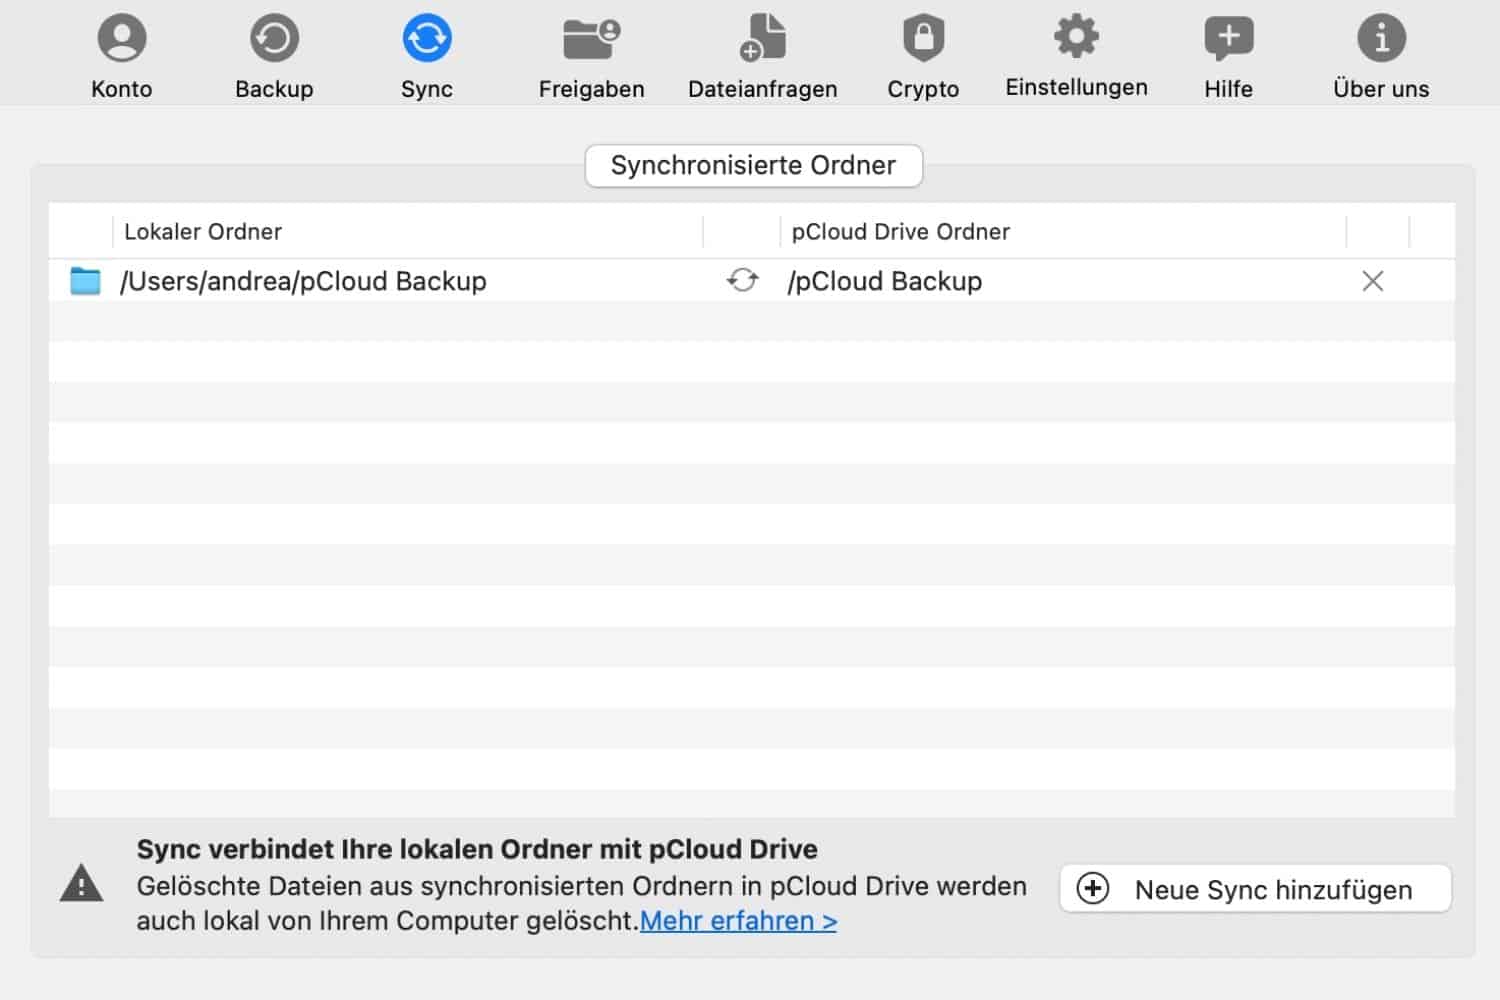Open the Mehr erfahren link
The width and height of the screenshot is (1500, 1000).
point(738,921)
